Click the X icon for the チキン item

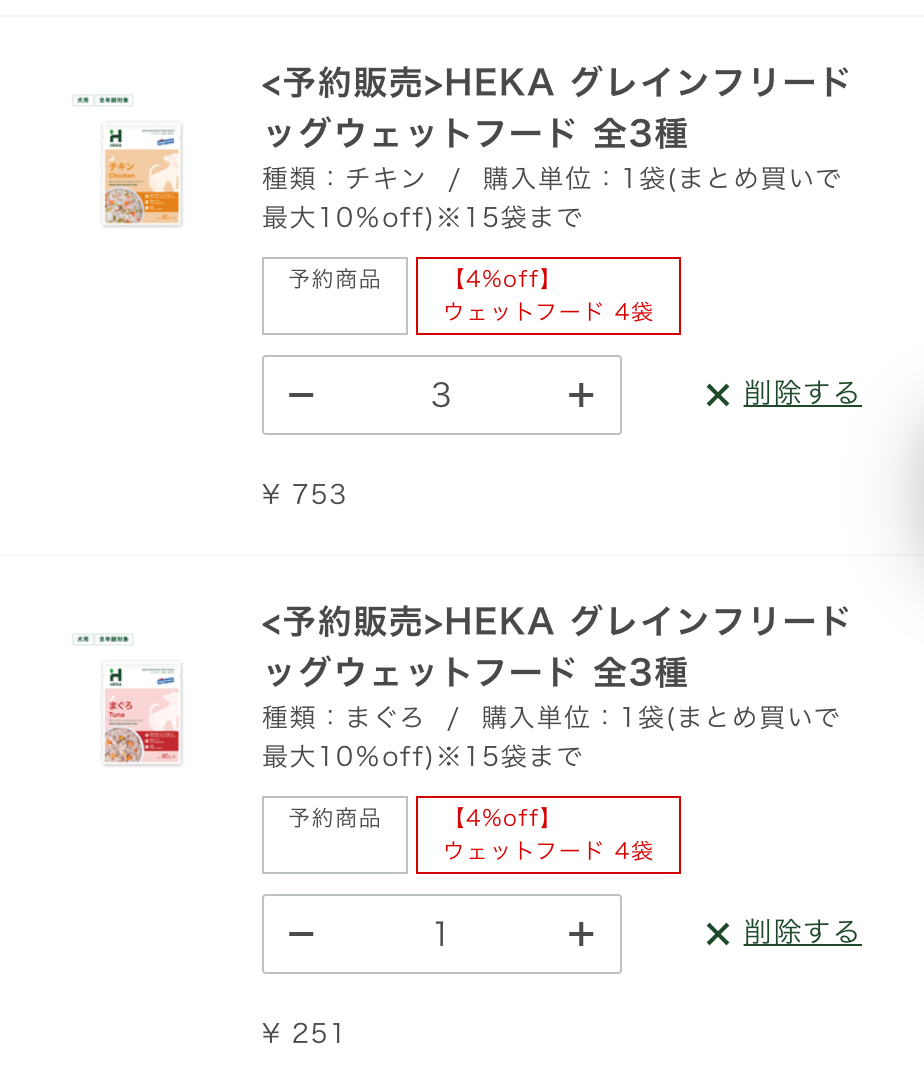717,396
